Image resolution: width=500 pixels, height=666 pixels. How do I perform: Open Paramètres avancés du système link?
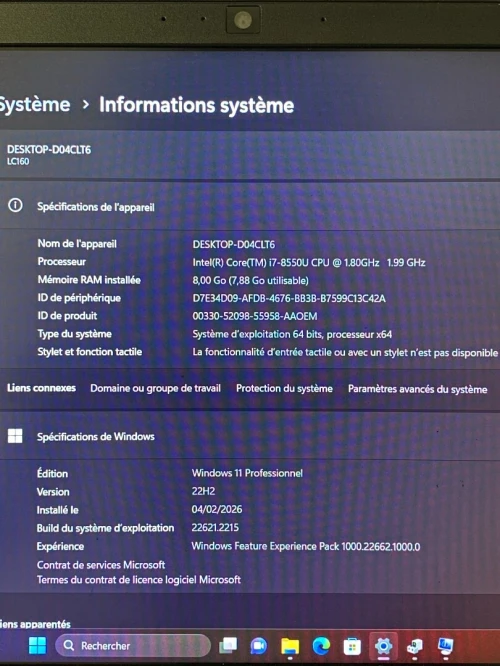point(418,389)
